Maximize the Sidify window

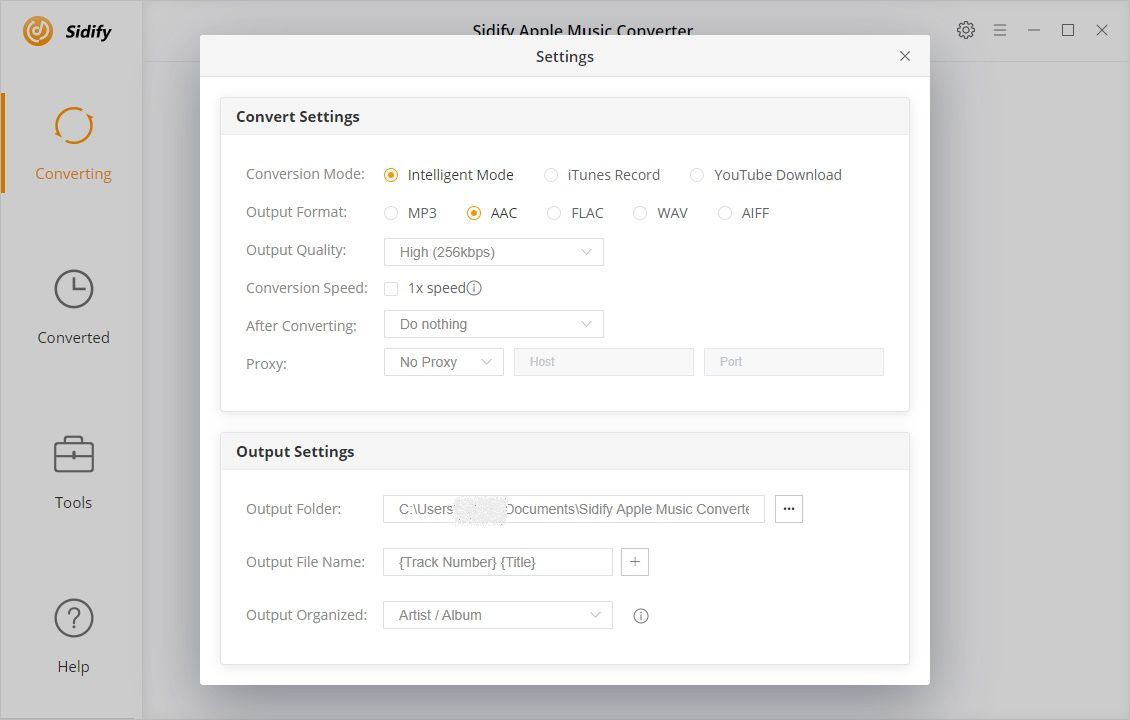(1068, 30)
